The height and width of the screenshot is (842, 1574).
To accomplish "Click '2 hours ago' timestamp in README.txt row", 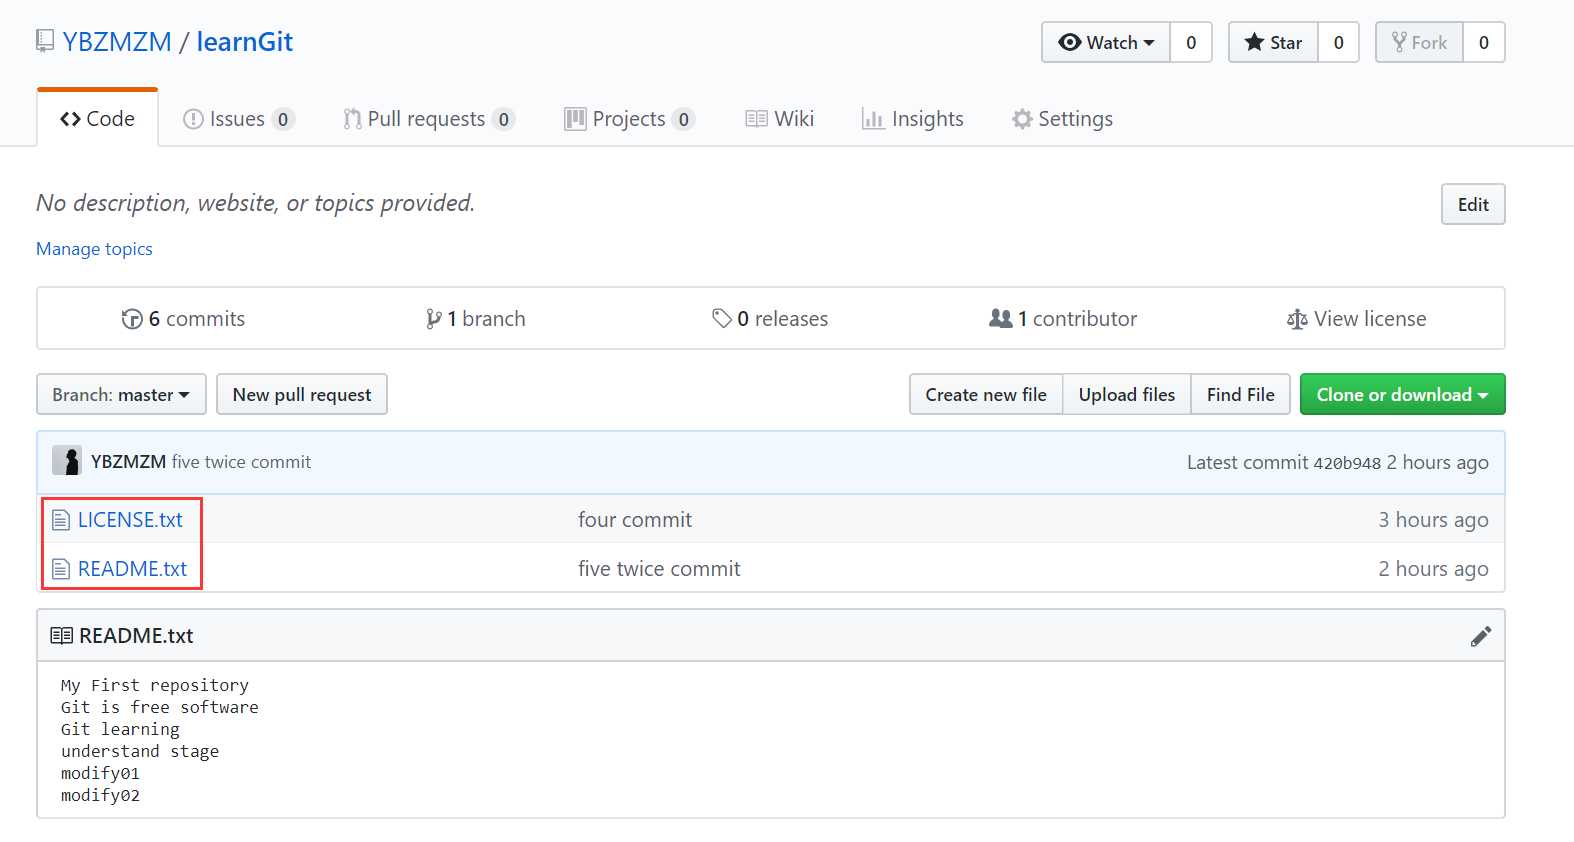I will click(x=1433, y=569).
